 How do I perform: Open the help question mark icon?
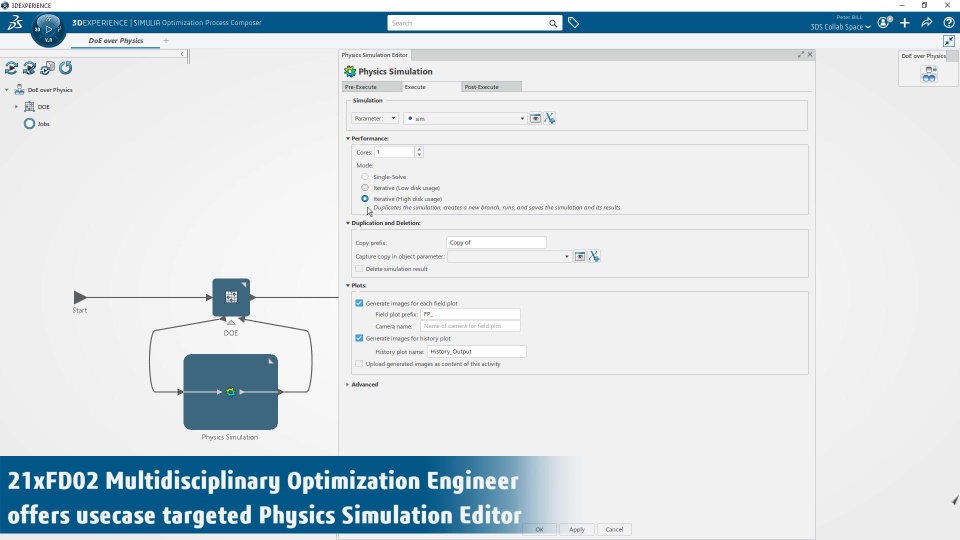(x=948, y=23)
